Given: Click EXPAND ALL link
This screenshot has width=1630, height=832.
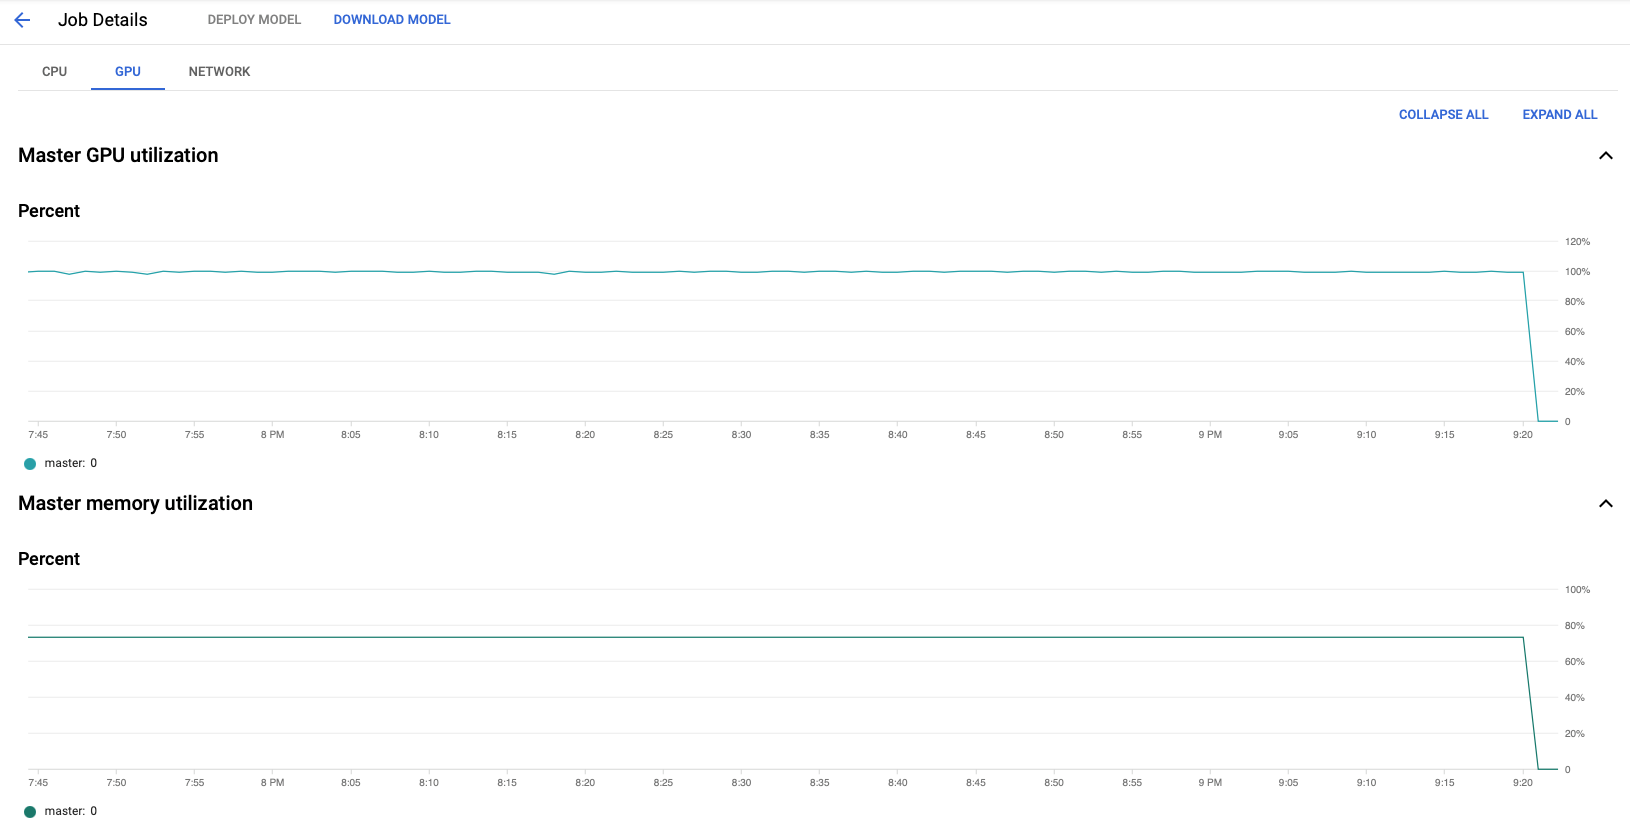Looking at the screenshot, I should (x=1559, y=114).
